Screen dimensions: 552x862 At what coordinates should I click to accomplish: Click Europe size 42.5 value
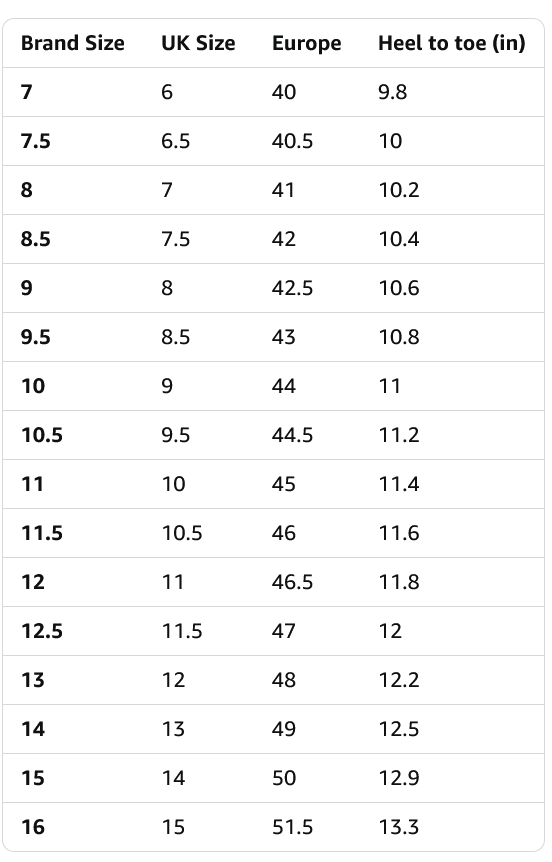coord(292,288)
